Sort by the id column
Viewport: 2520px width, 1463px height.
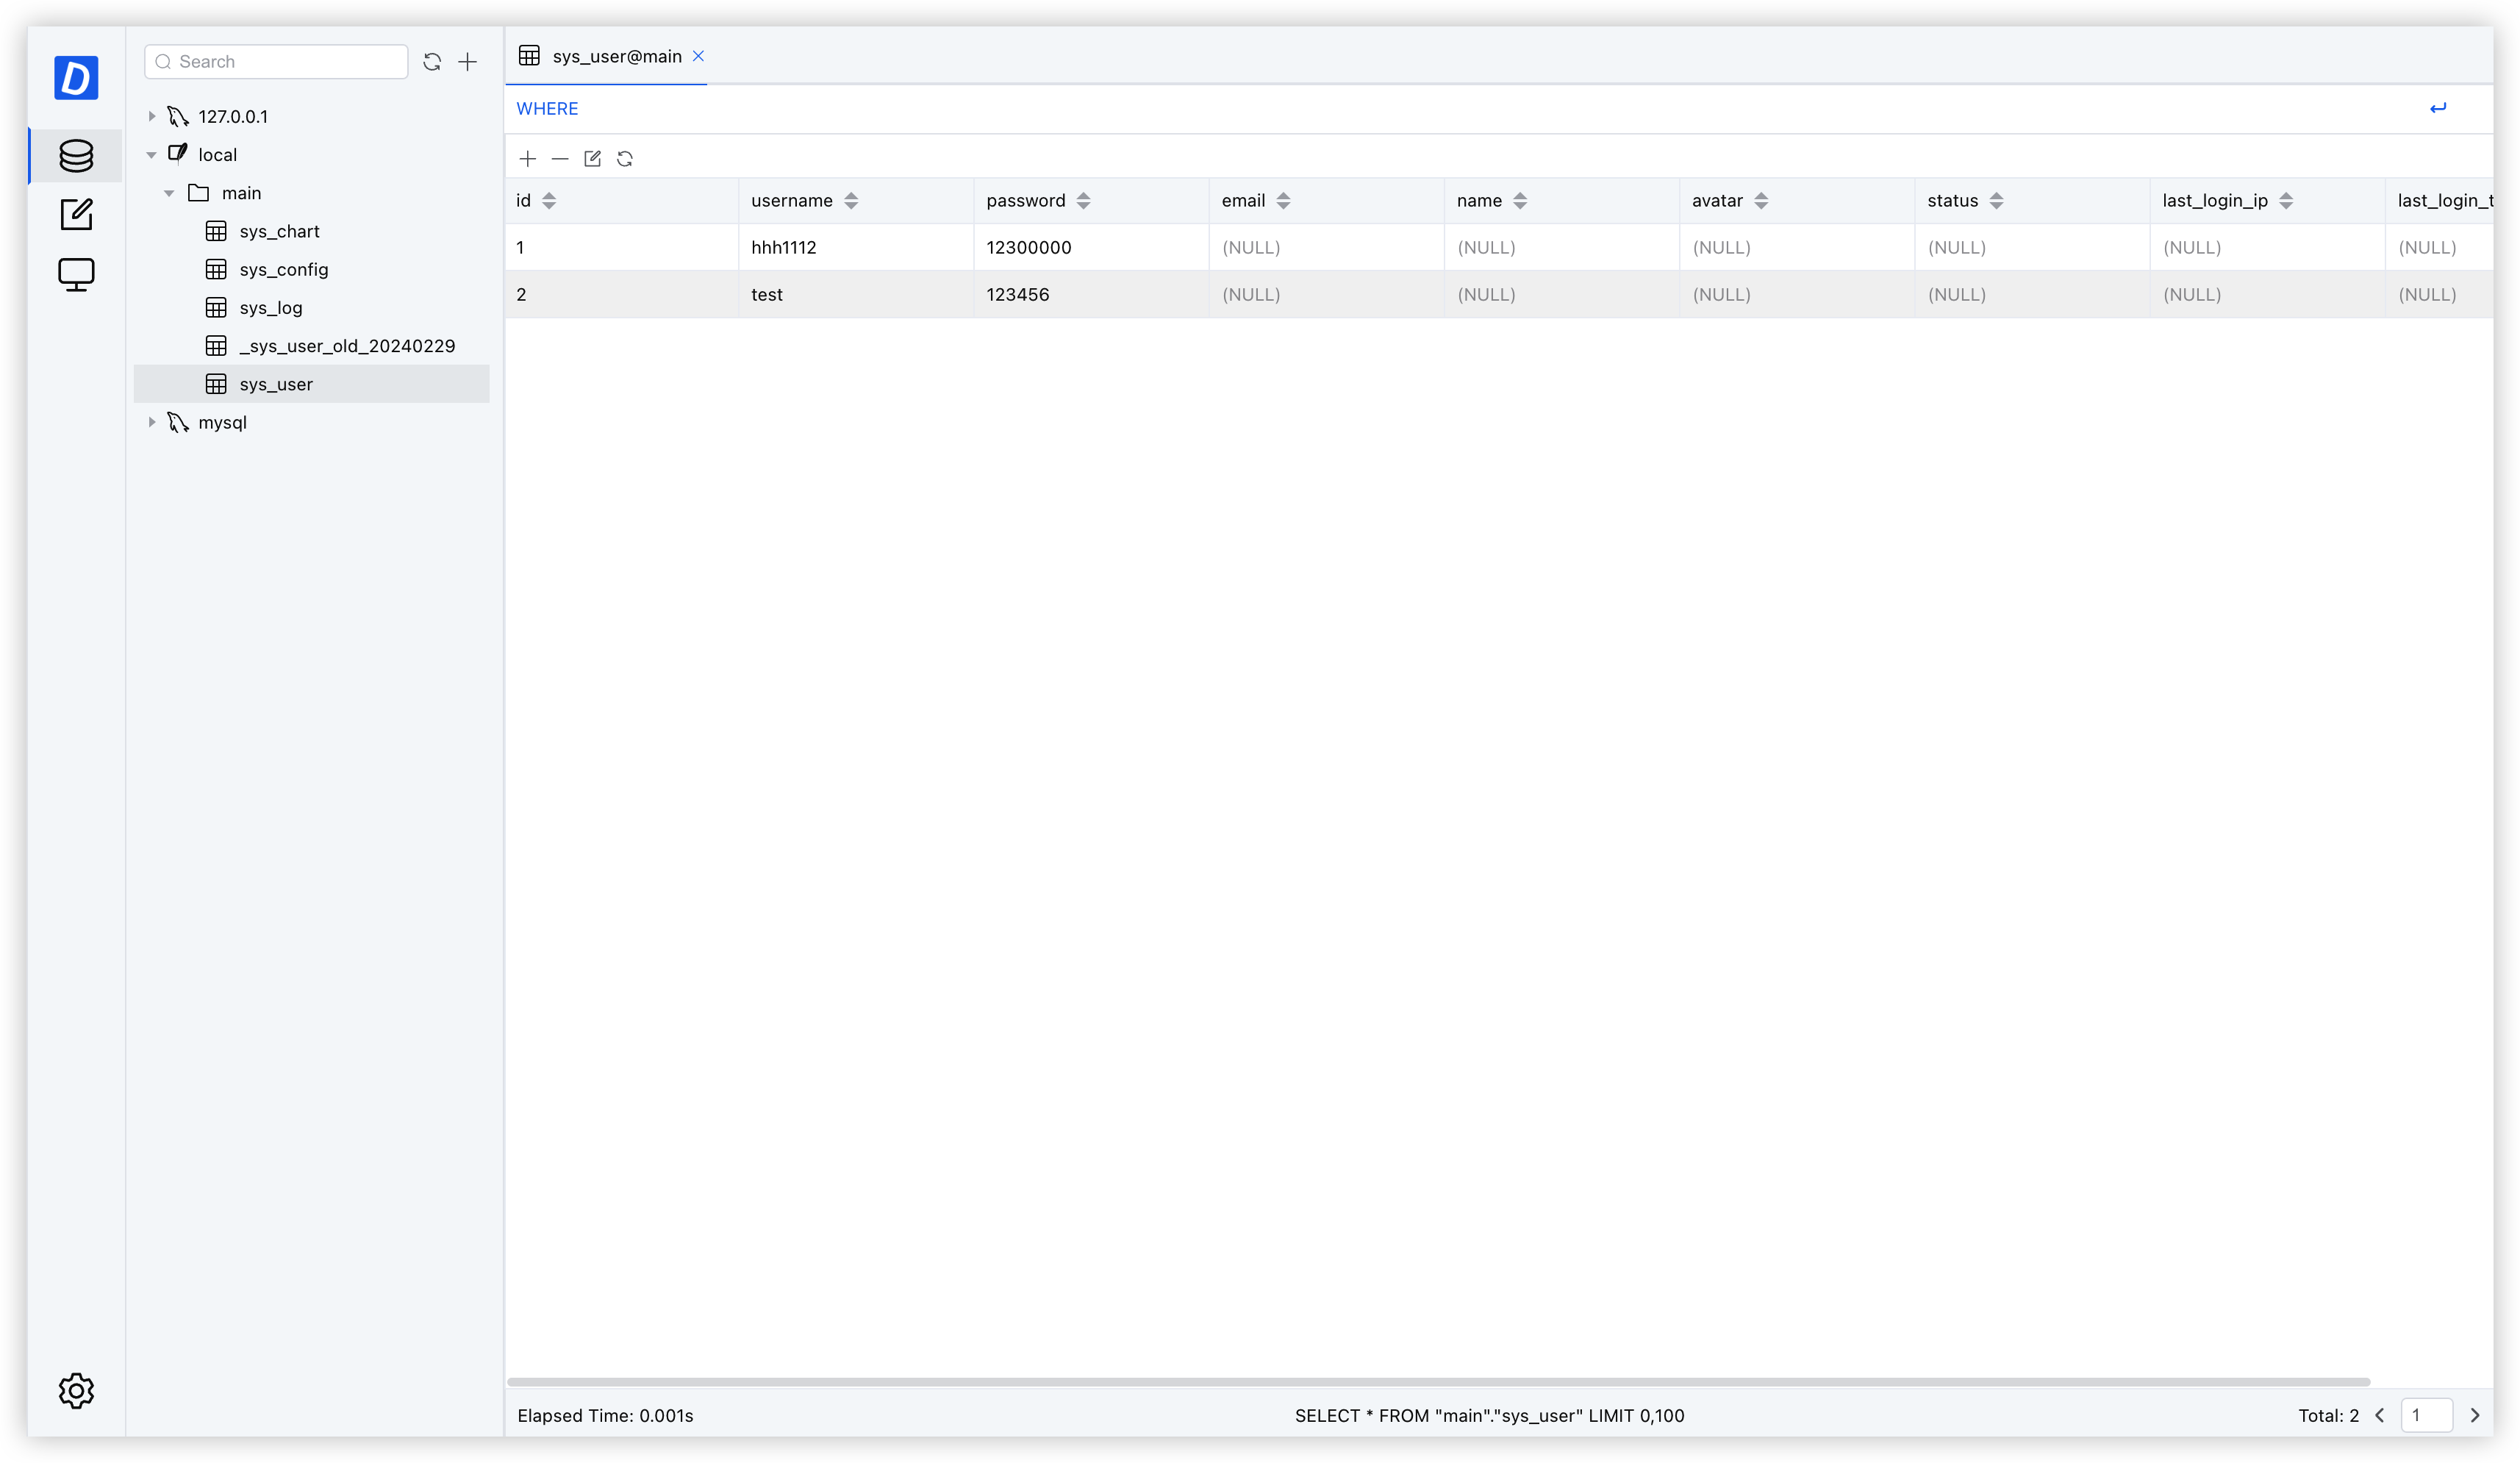pos(549,201)
